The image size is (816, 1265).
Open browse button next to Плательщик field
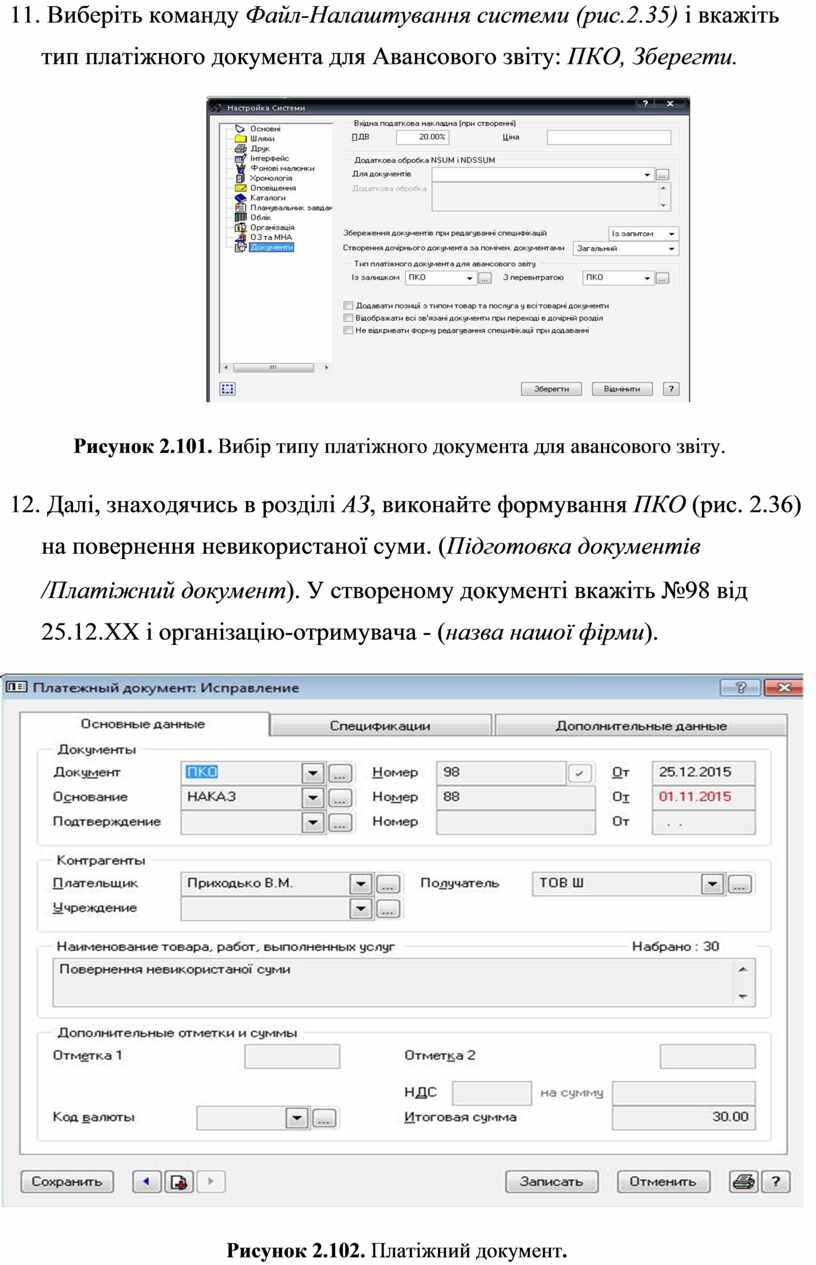pyautogui.click(x=388, y=884)
